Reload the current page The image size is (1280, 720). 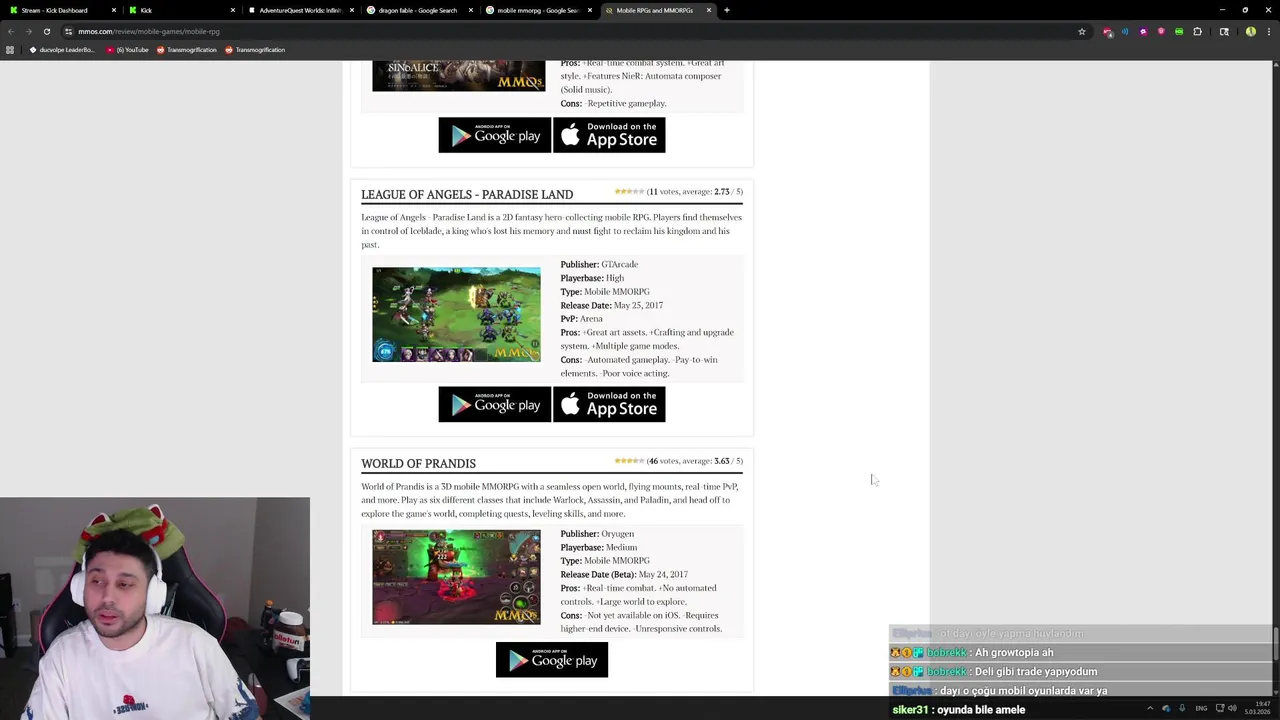pos(46,31)
